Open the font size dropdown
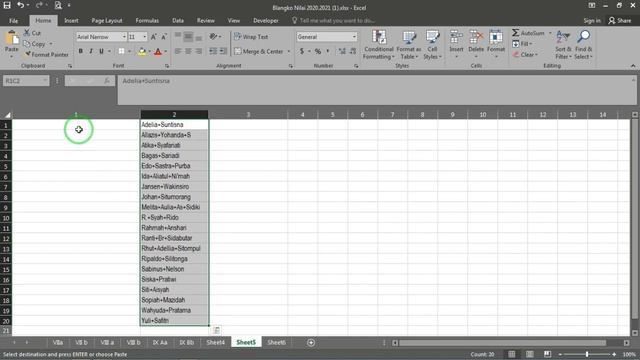 (x=144, y=37)
